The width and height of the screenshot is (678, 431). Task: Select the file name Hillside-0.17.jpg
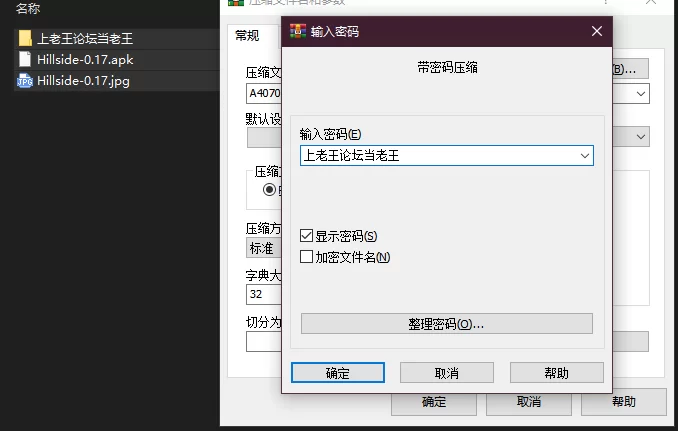click(83, 81)
